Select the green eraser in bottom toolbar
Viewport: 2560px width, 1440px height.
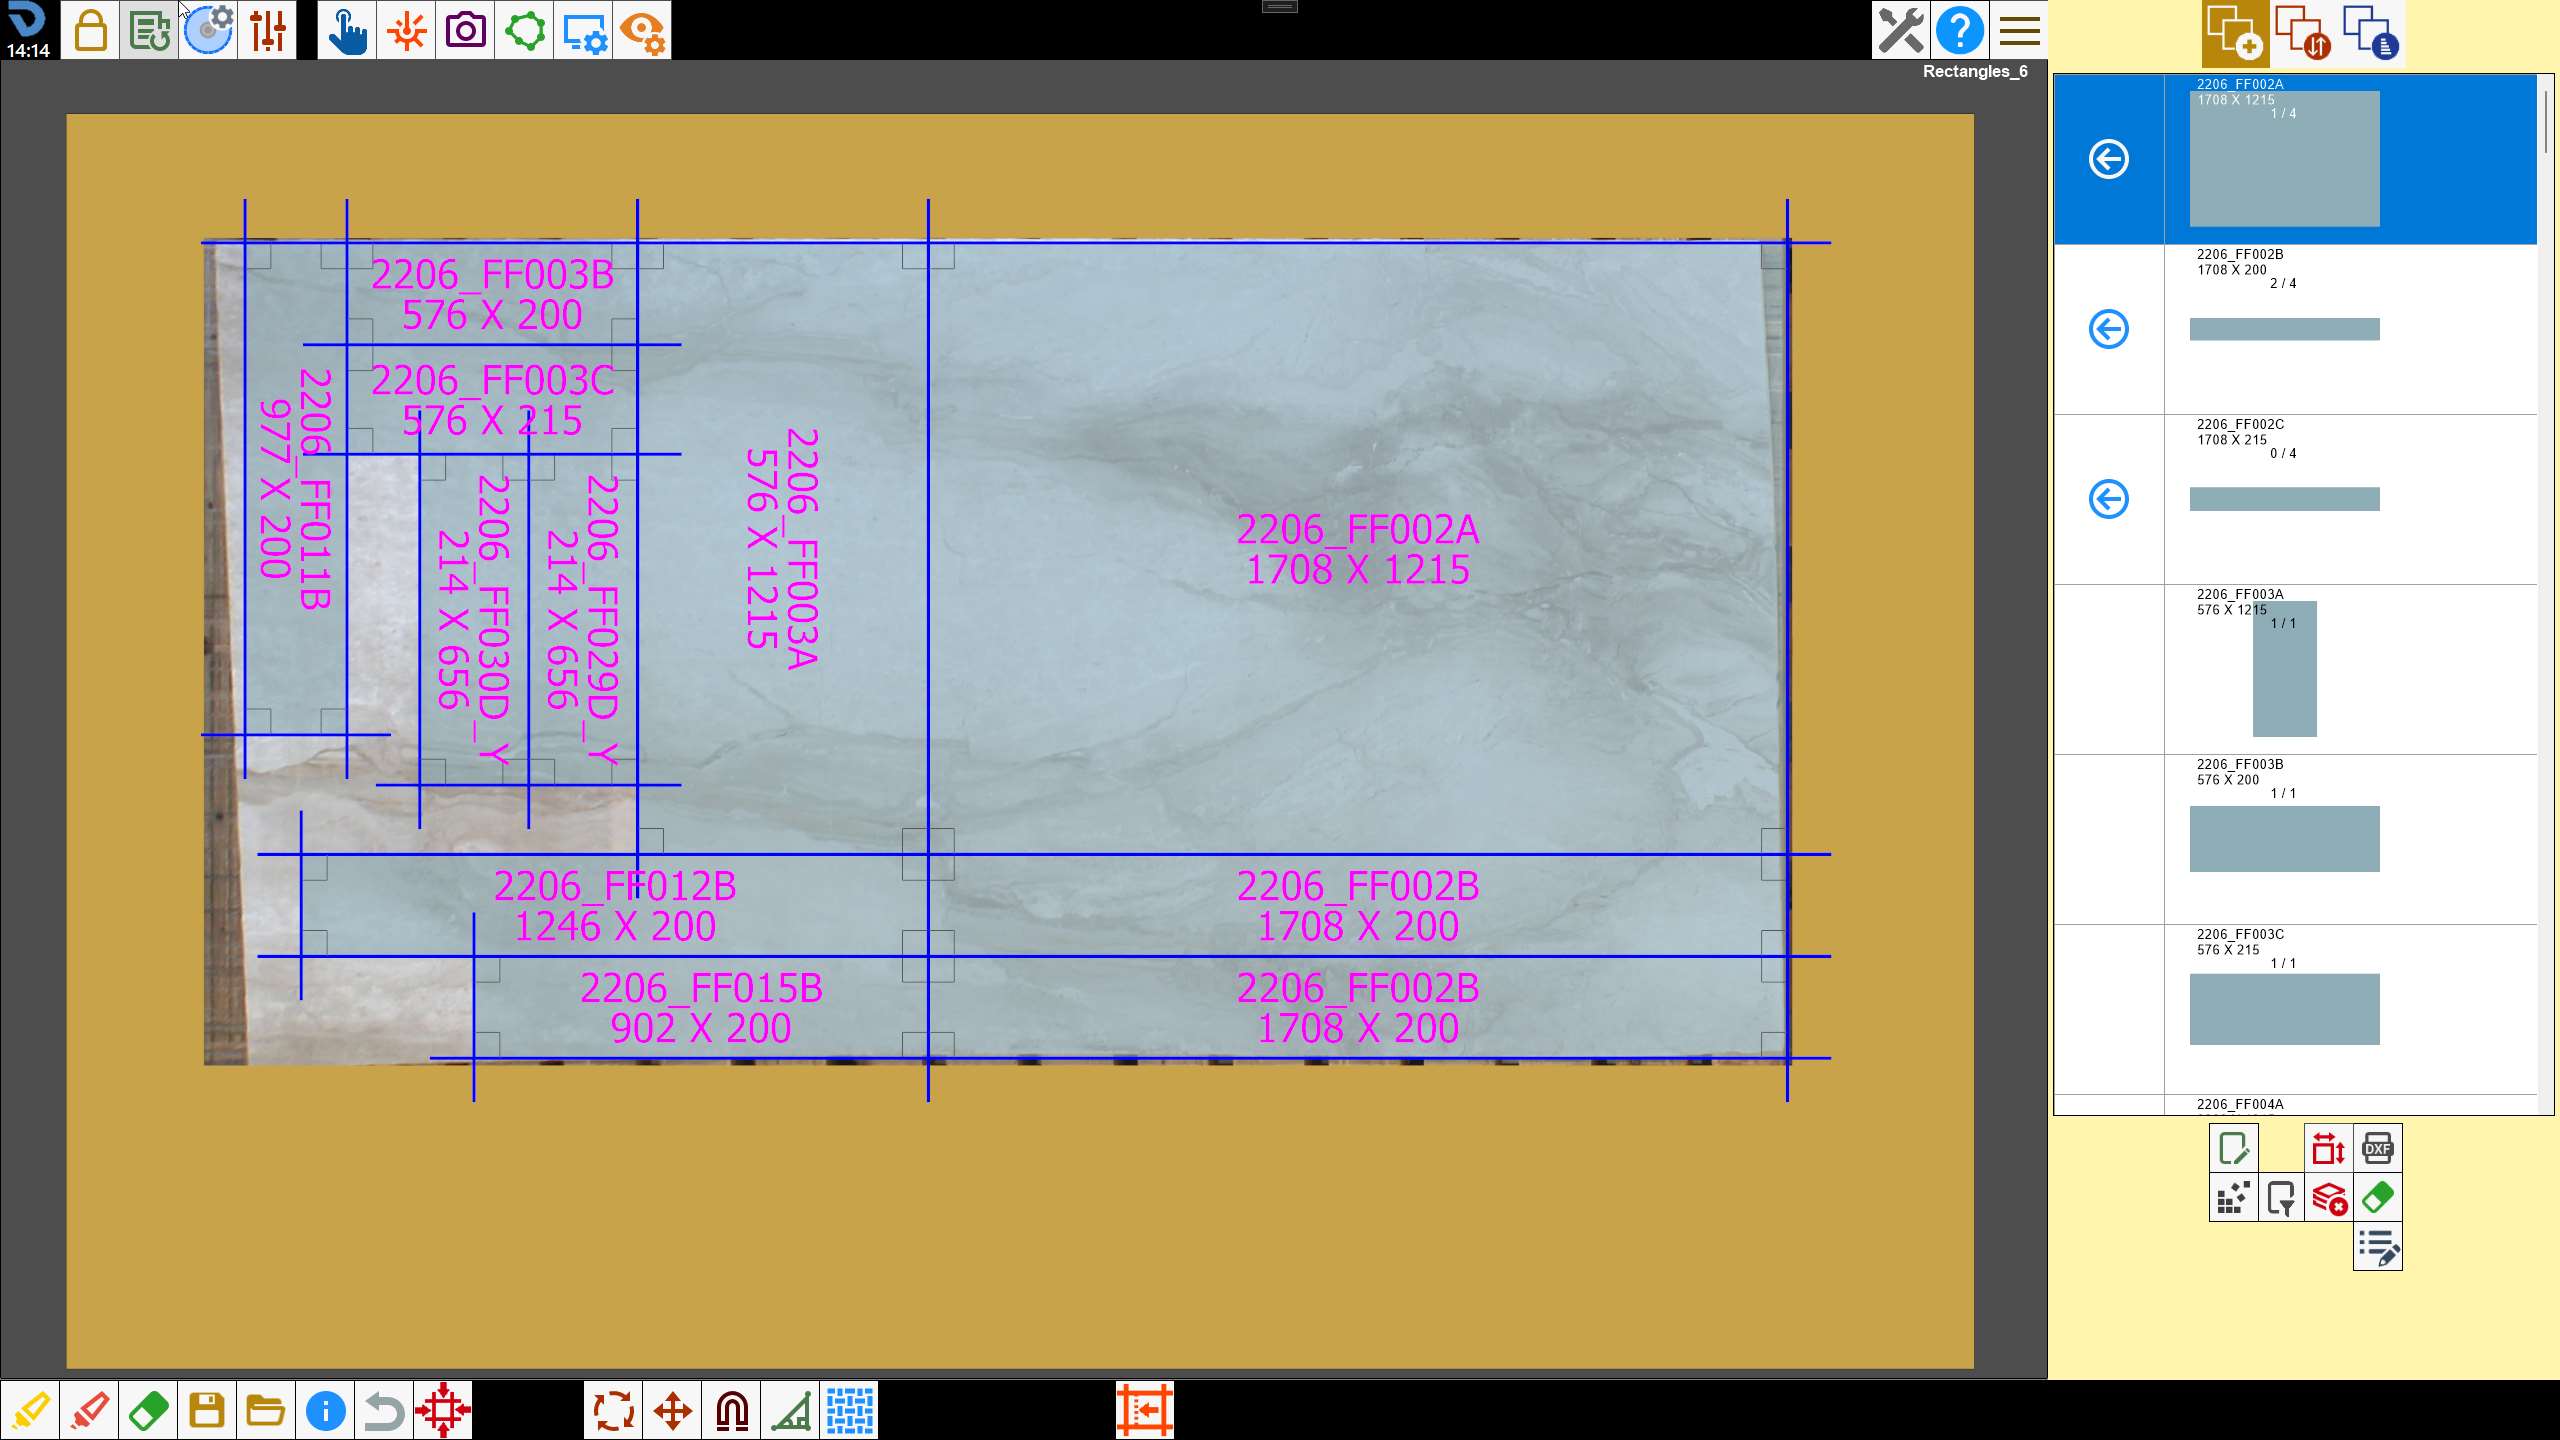tap(148, 1411)
